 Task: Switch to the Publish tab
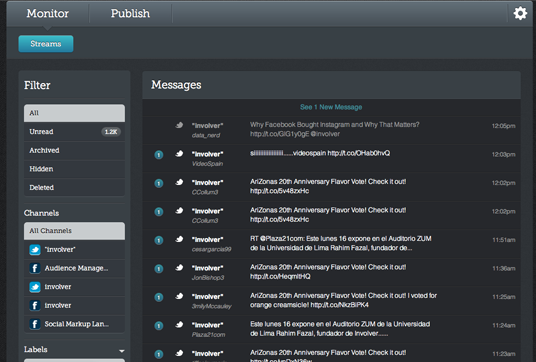point(130,13)
